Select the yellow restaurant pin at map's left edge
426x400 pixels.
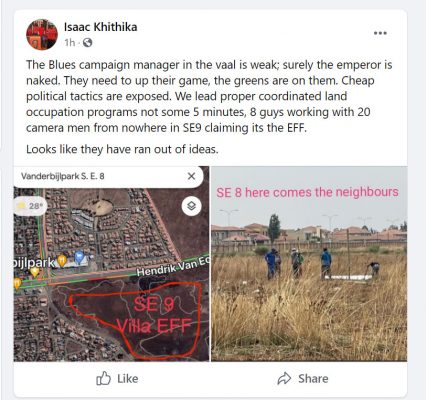coord(17,284)
